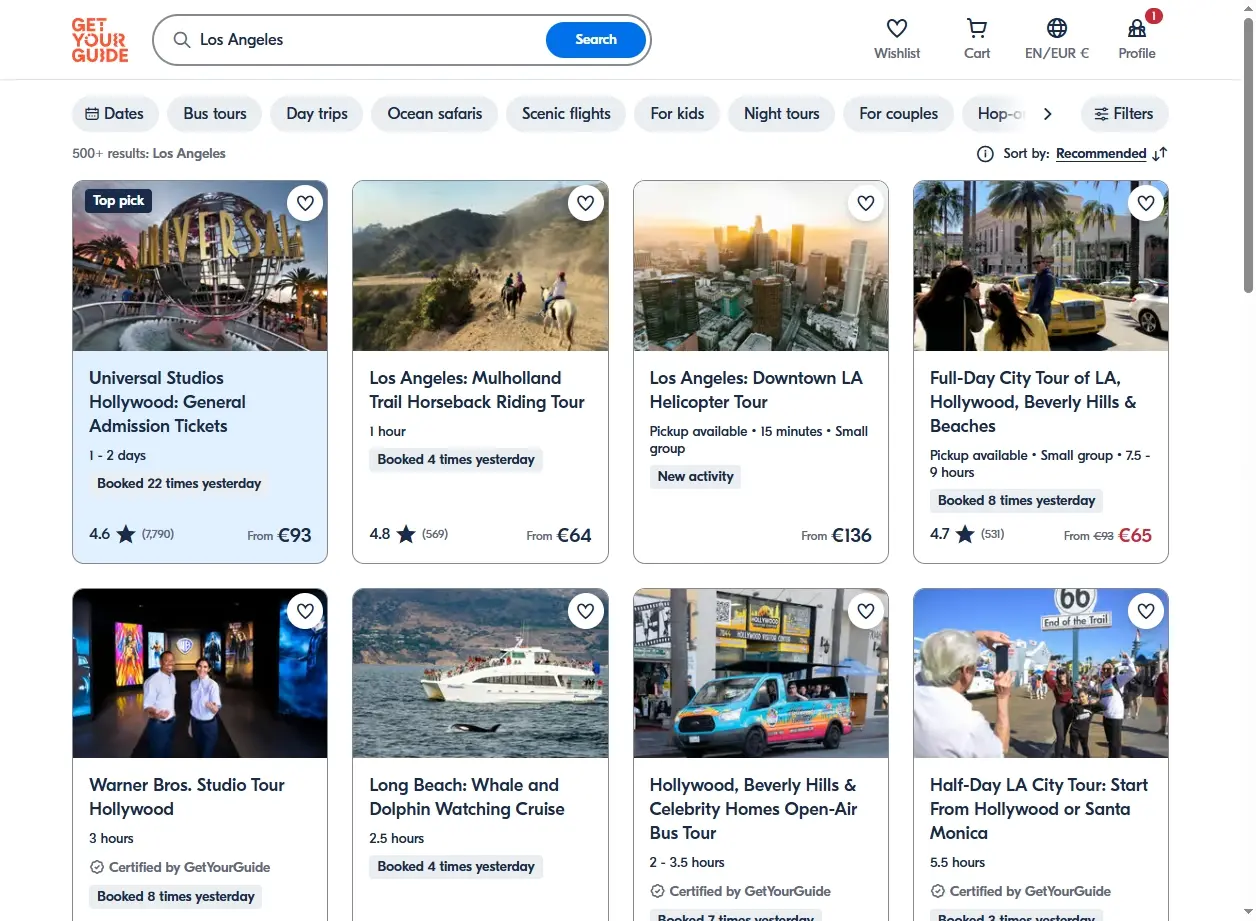Open Warner Bros. Studio Tour Hollywood title

pyautogui.click(x=187, y=797)
